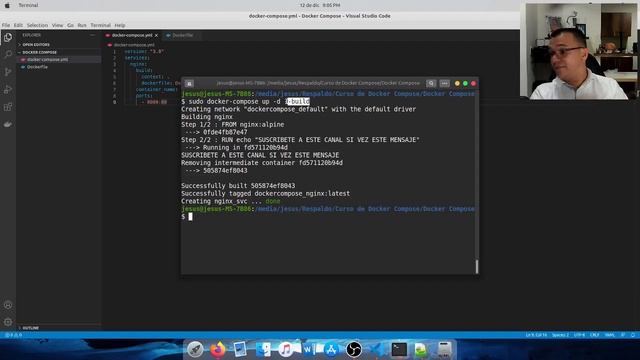Click the terminal new tab icon
The height and width of the screenshot is (360, 640).
[x=189, y=83]
